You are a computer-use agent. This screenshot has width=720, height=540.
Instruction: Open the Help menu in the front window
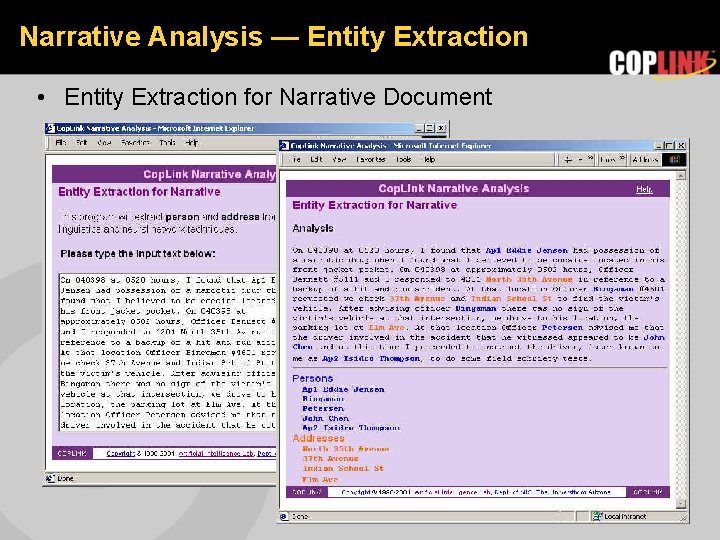(429, 159)
